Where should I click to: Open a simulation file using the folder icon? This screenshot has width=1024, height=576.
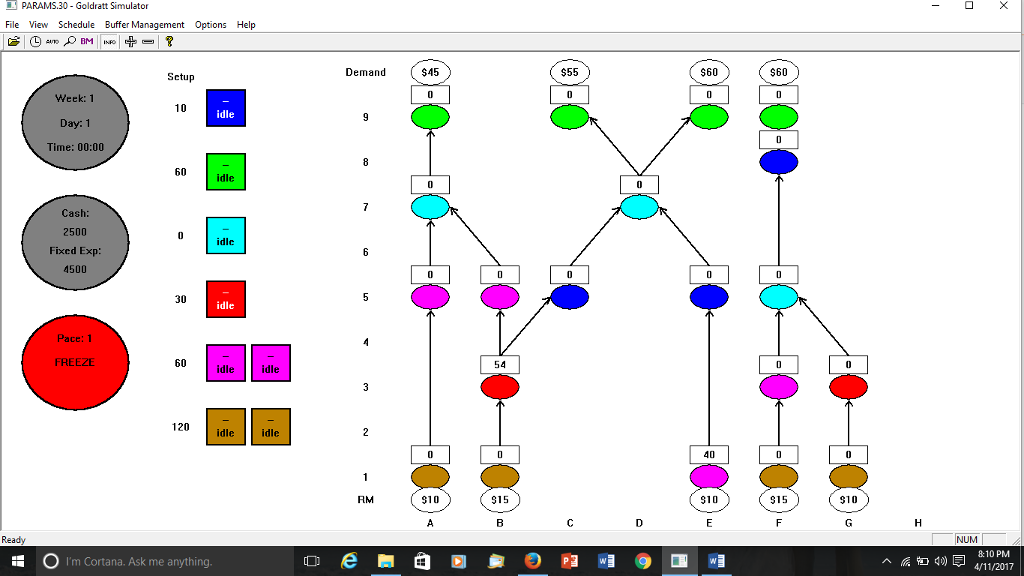(15, 41)
